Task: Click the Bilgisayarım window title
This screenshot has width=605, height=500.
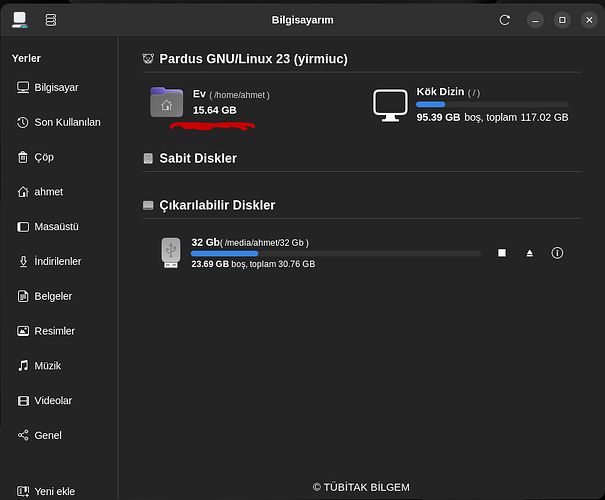Action: point(302,20)
